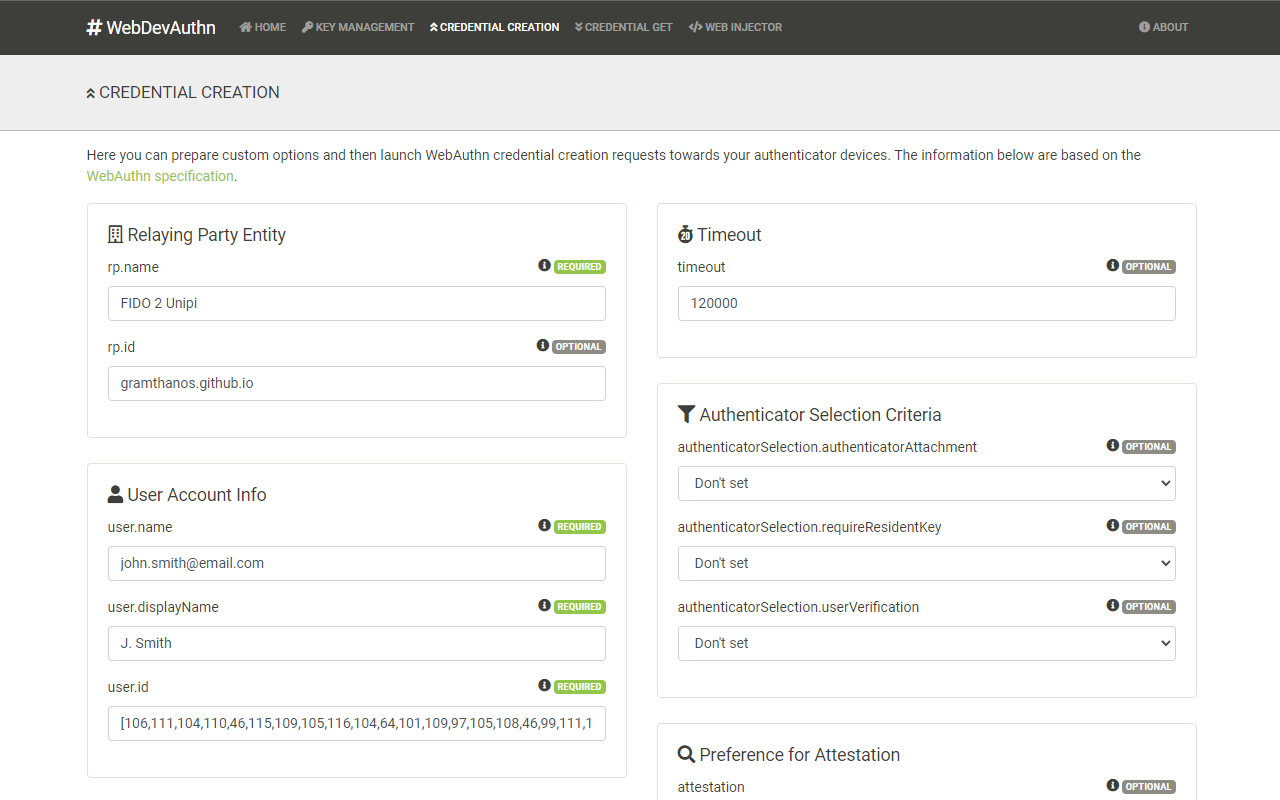Click the funnel icon beside Authenticator Selection Criteria
1280x800 pixels.
pyautogui.click(x=686, y=414)
